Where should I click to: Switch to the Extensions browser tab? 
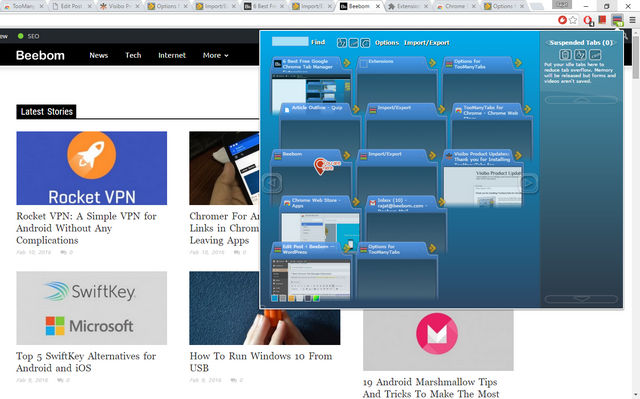tap(408, 6)
